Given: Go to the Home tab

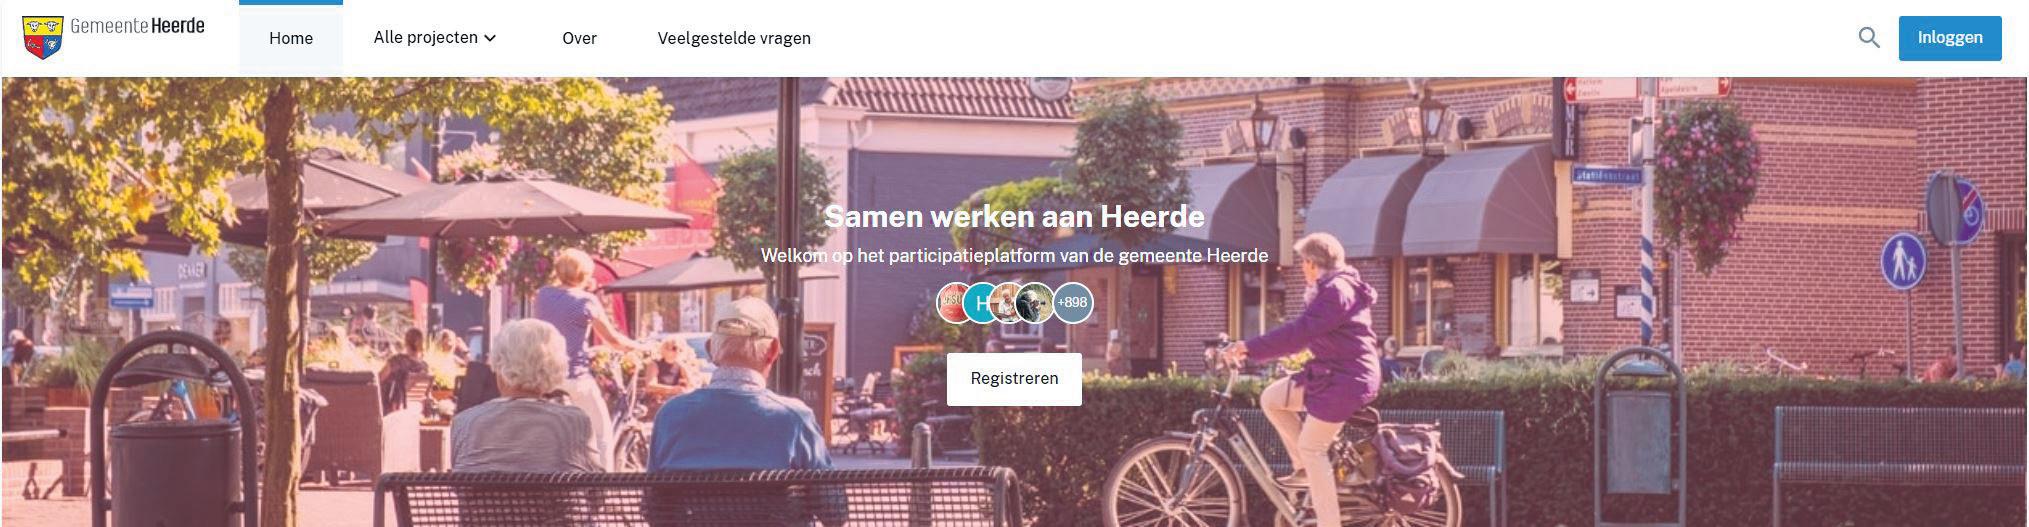Looking at the screenshot, I should [291, 38].
